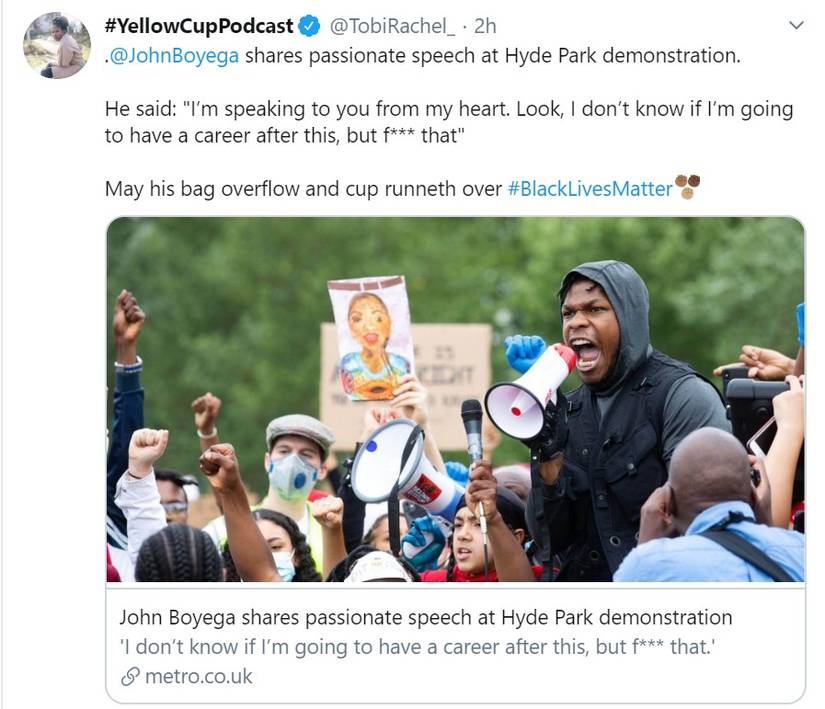
Task: Click the article card headline about John Boyega
Action: 425,617
